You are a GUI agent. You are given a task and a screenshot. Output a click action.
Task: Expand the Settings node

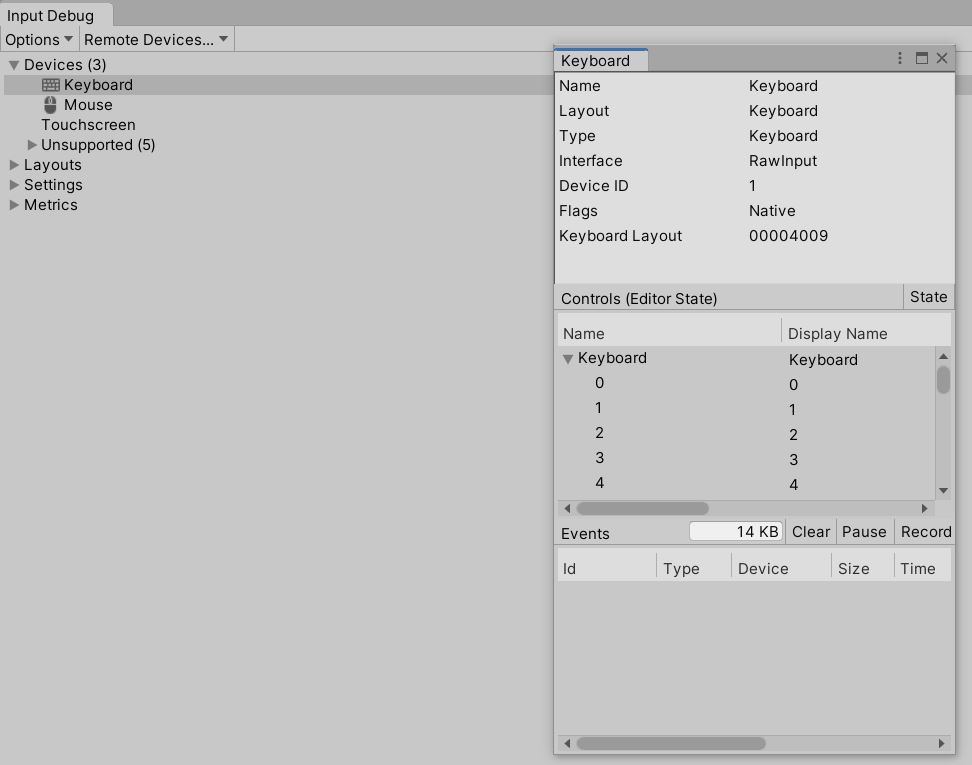click(x=14, y=185)
